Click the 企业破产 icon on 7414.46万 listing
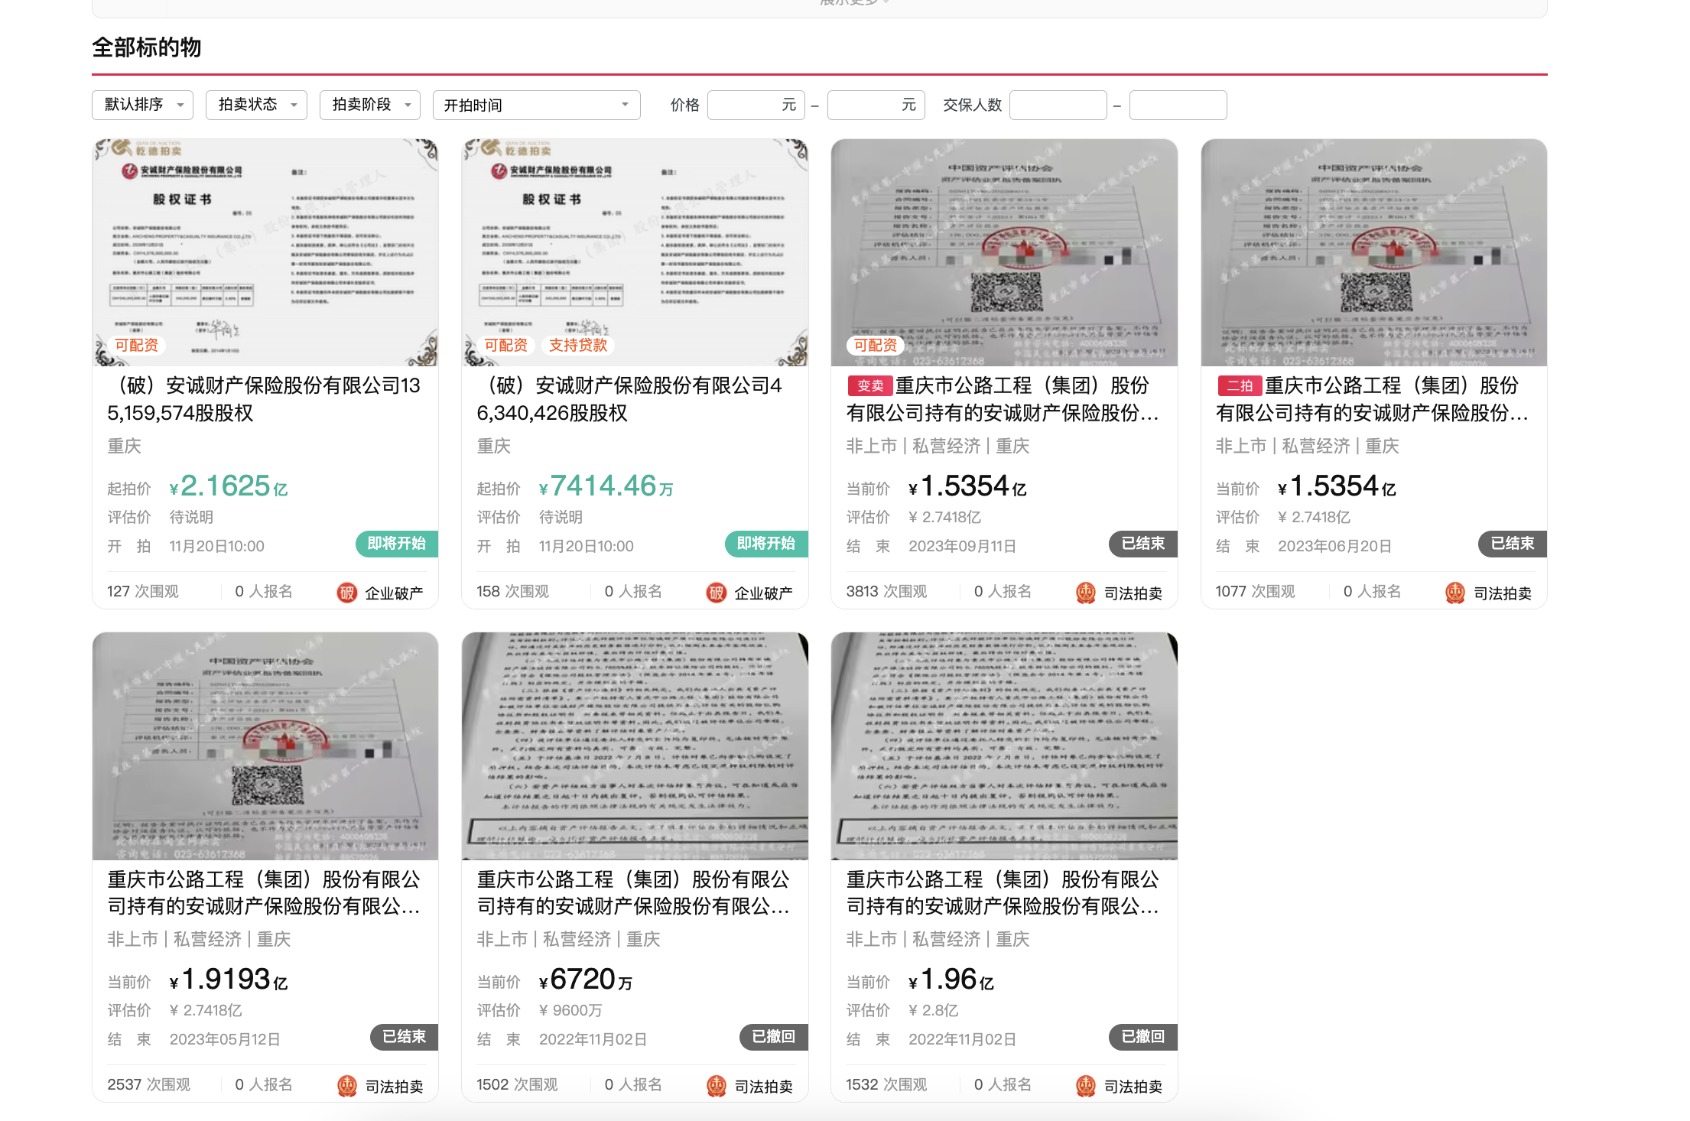This screenshot has width=1690, height=1121. [x=716, y=593]
